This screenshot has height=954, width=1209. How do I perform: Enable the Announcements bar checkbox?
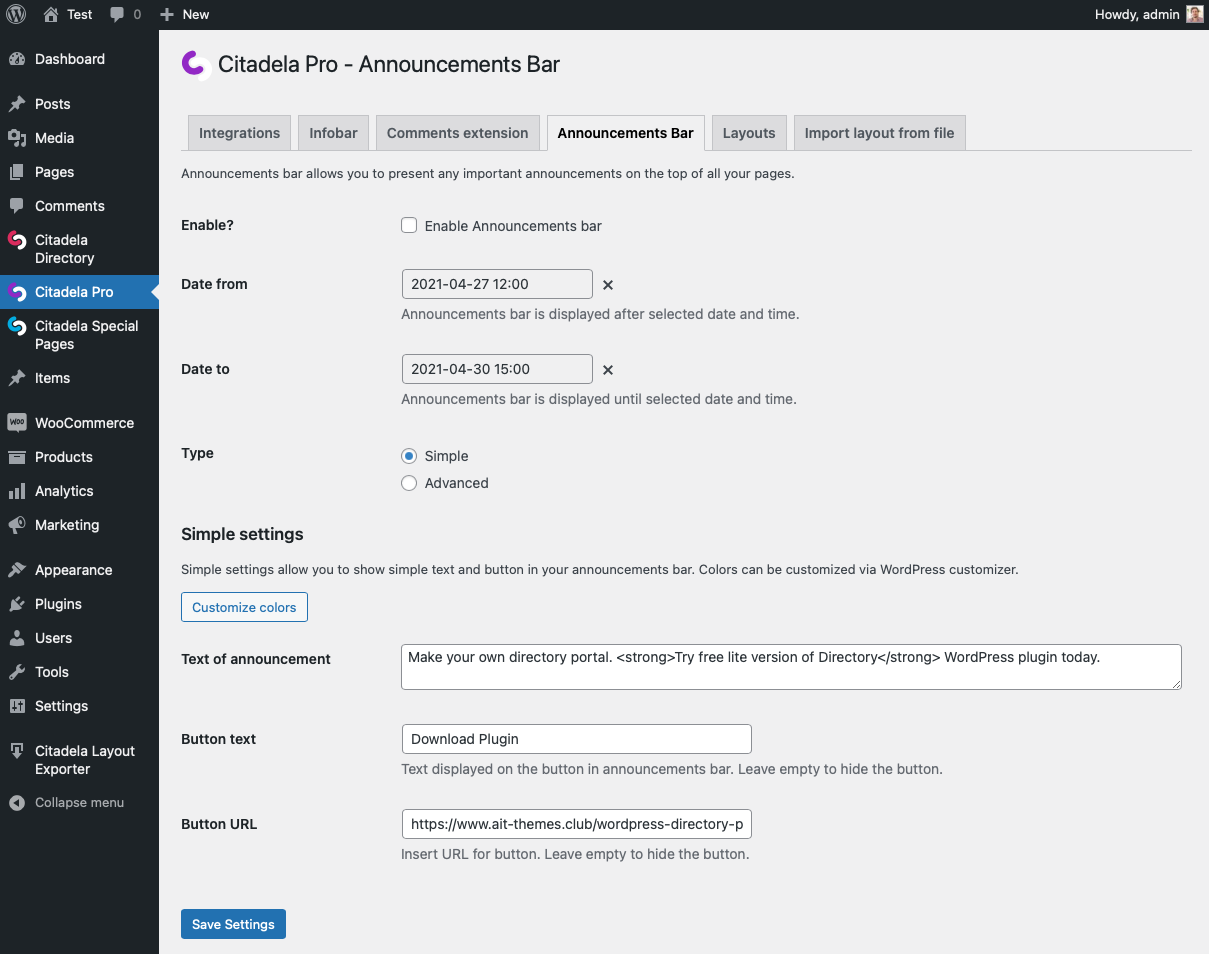[409, 226]
